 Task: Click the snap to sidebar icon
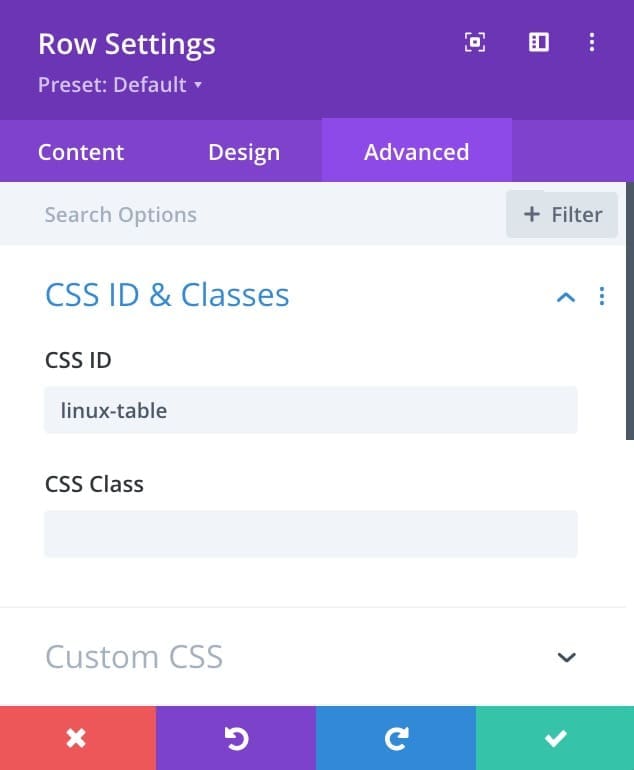pyautogui.click(x=539, y=42)
